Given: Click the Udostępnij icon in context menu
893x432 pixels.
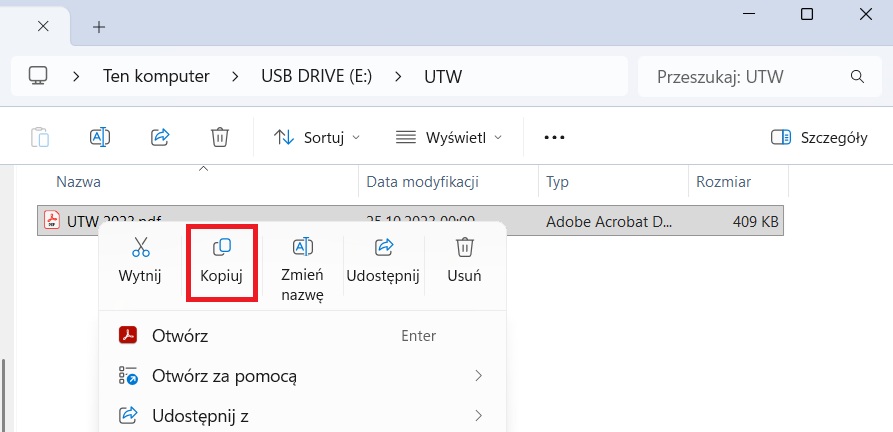Looking at the screenshot, I should click(x=383, y=247).
